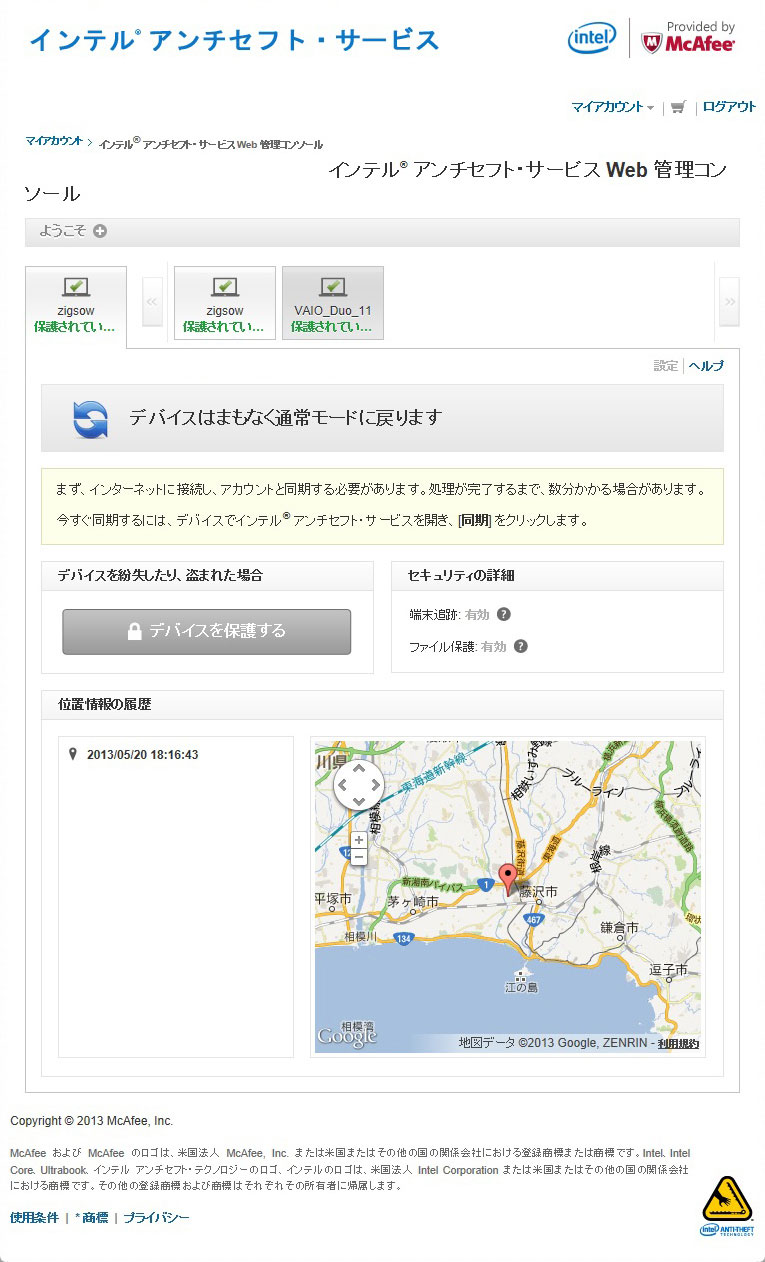Open the マイアカウント dropdown menu
Image resolution: width=765 pixels, height=1262 pixels.
[x=612, y=107]
